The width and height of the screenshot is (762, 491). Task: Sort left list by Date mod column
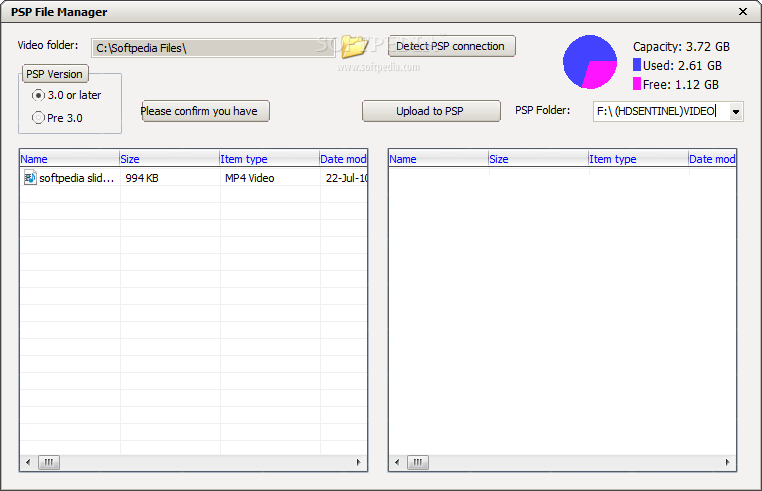click(x=343, y=159)
